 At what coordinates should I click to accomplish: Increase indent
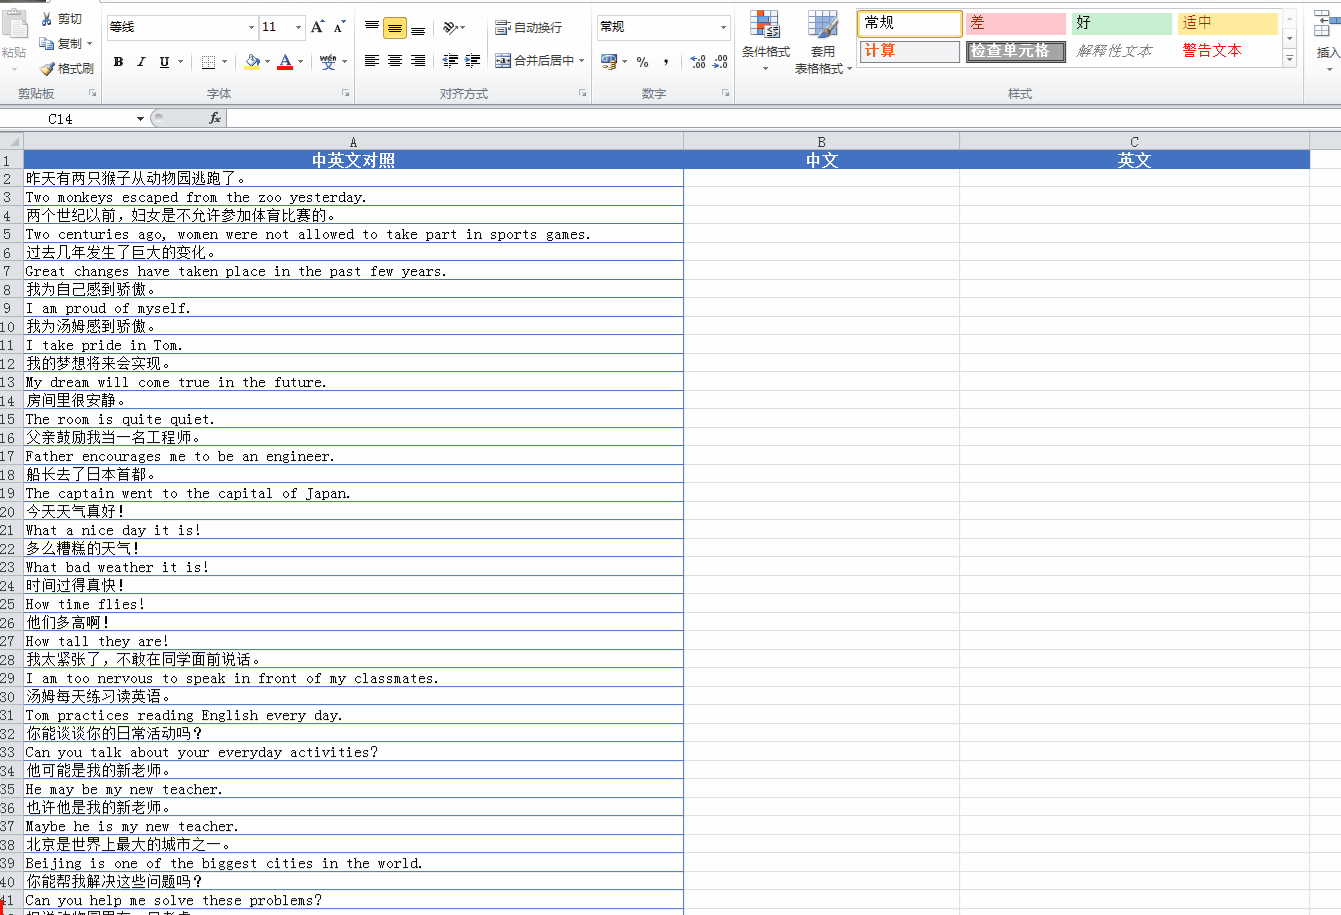click(473, 61)
